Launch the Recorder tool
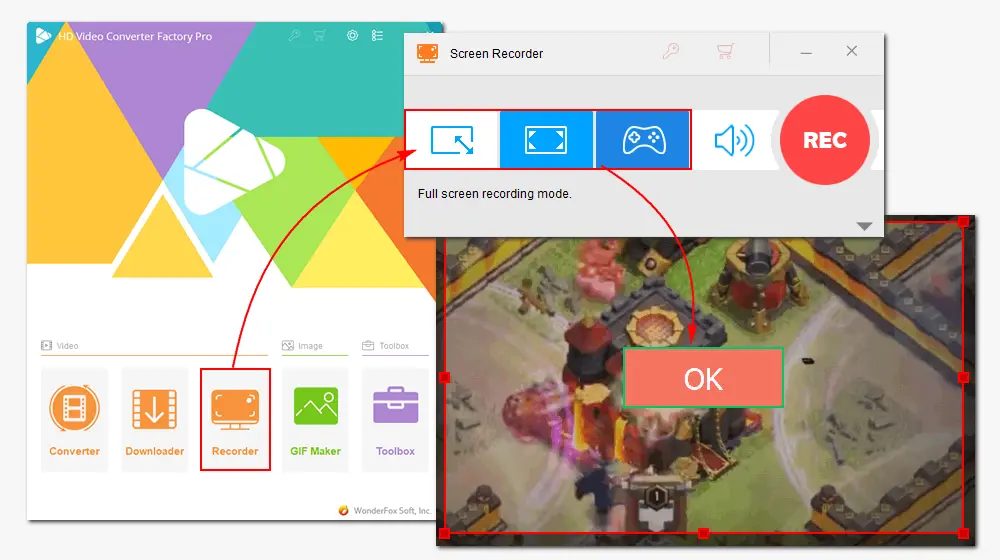 (x=235, y=420)
